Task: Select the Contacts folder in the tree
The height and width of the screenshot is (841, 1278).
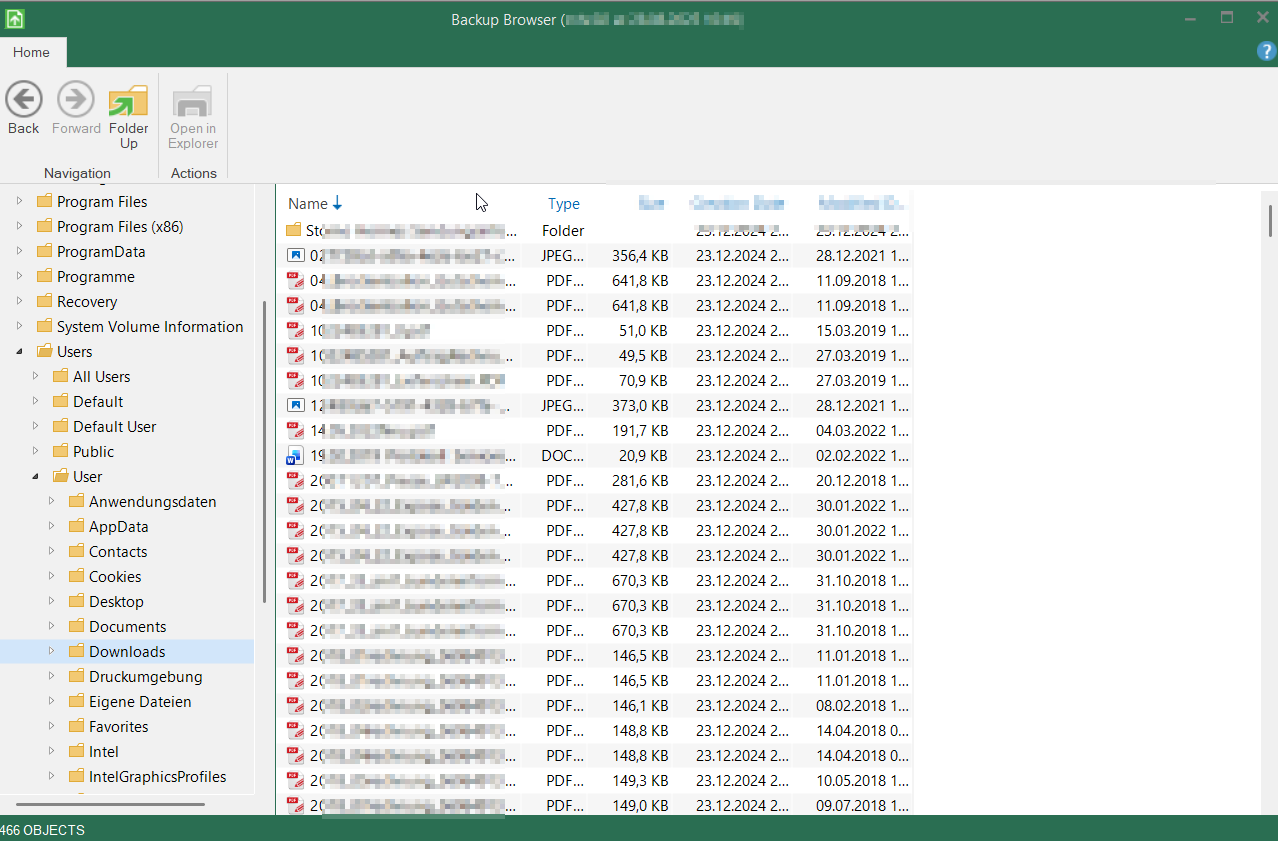Action: pos(118,551)
